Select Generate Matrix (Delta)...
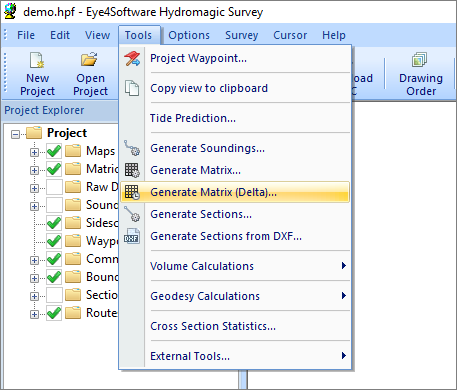The image size is (457, 390). [235, 192]
